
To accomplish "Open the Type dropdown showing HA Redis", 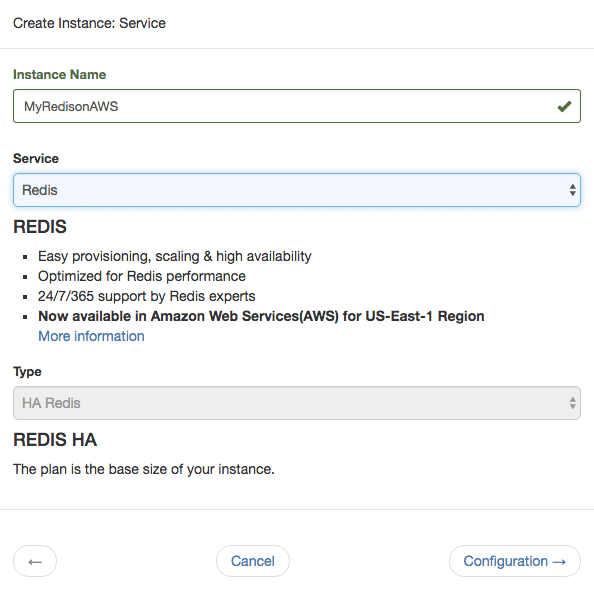I will point(297,403).
